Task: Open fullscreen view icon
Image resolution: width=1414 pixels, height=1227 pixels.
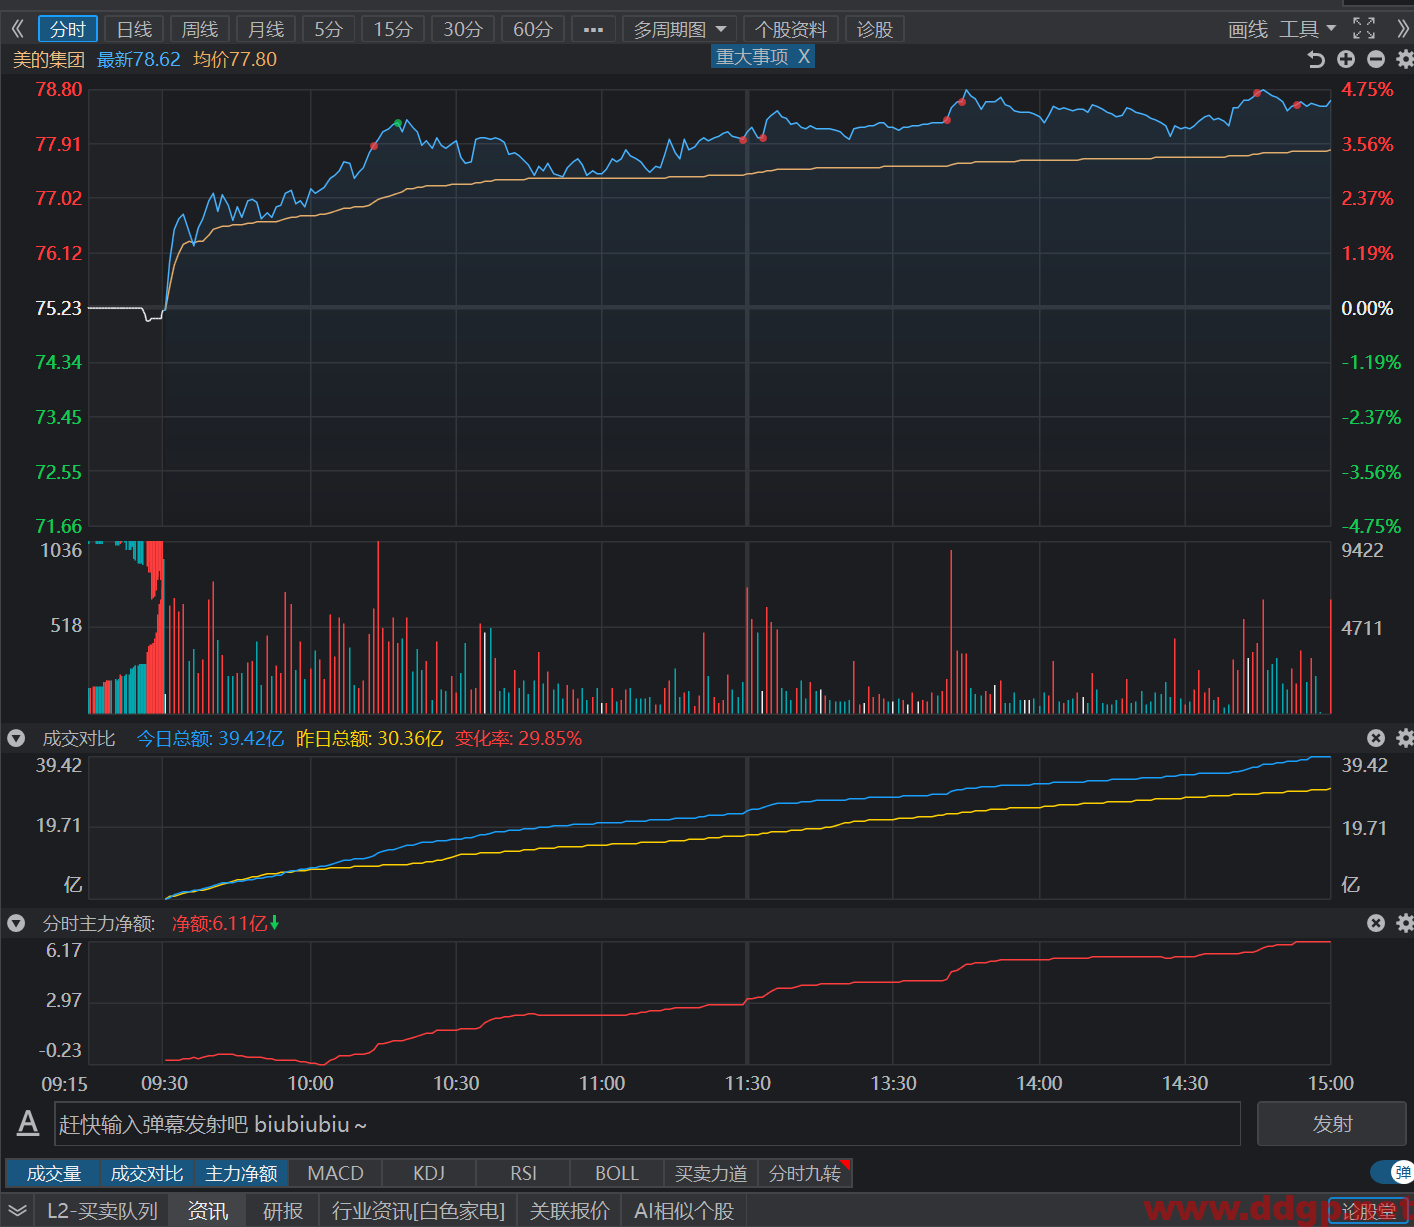Action: pos(1364,29)
